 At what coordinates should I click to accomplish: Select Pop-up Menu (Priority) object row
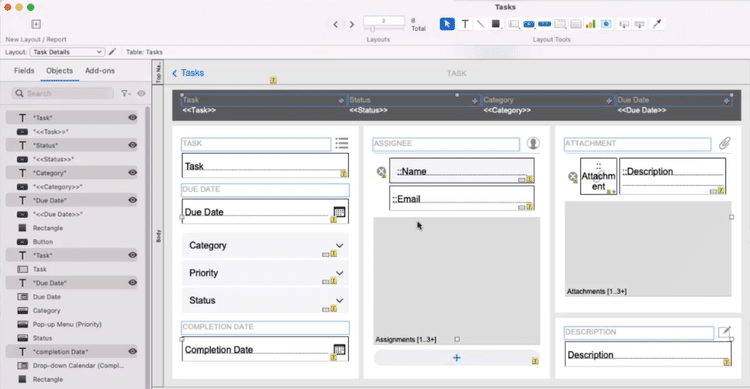pyautogui.click(x=72, y=324)
